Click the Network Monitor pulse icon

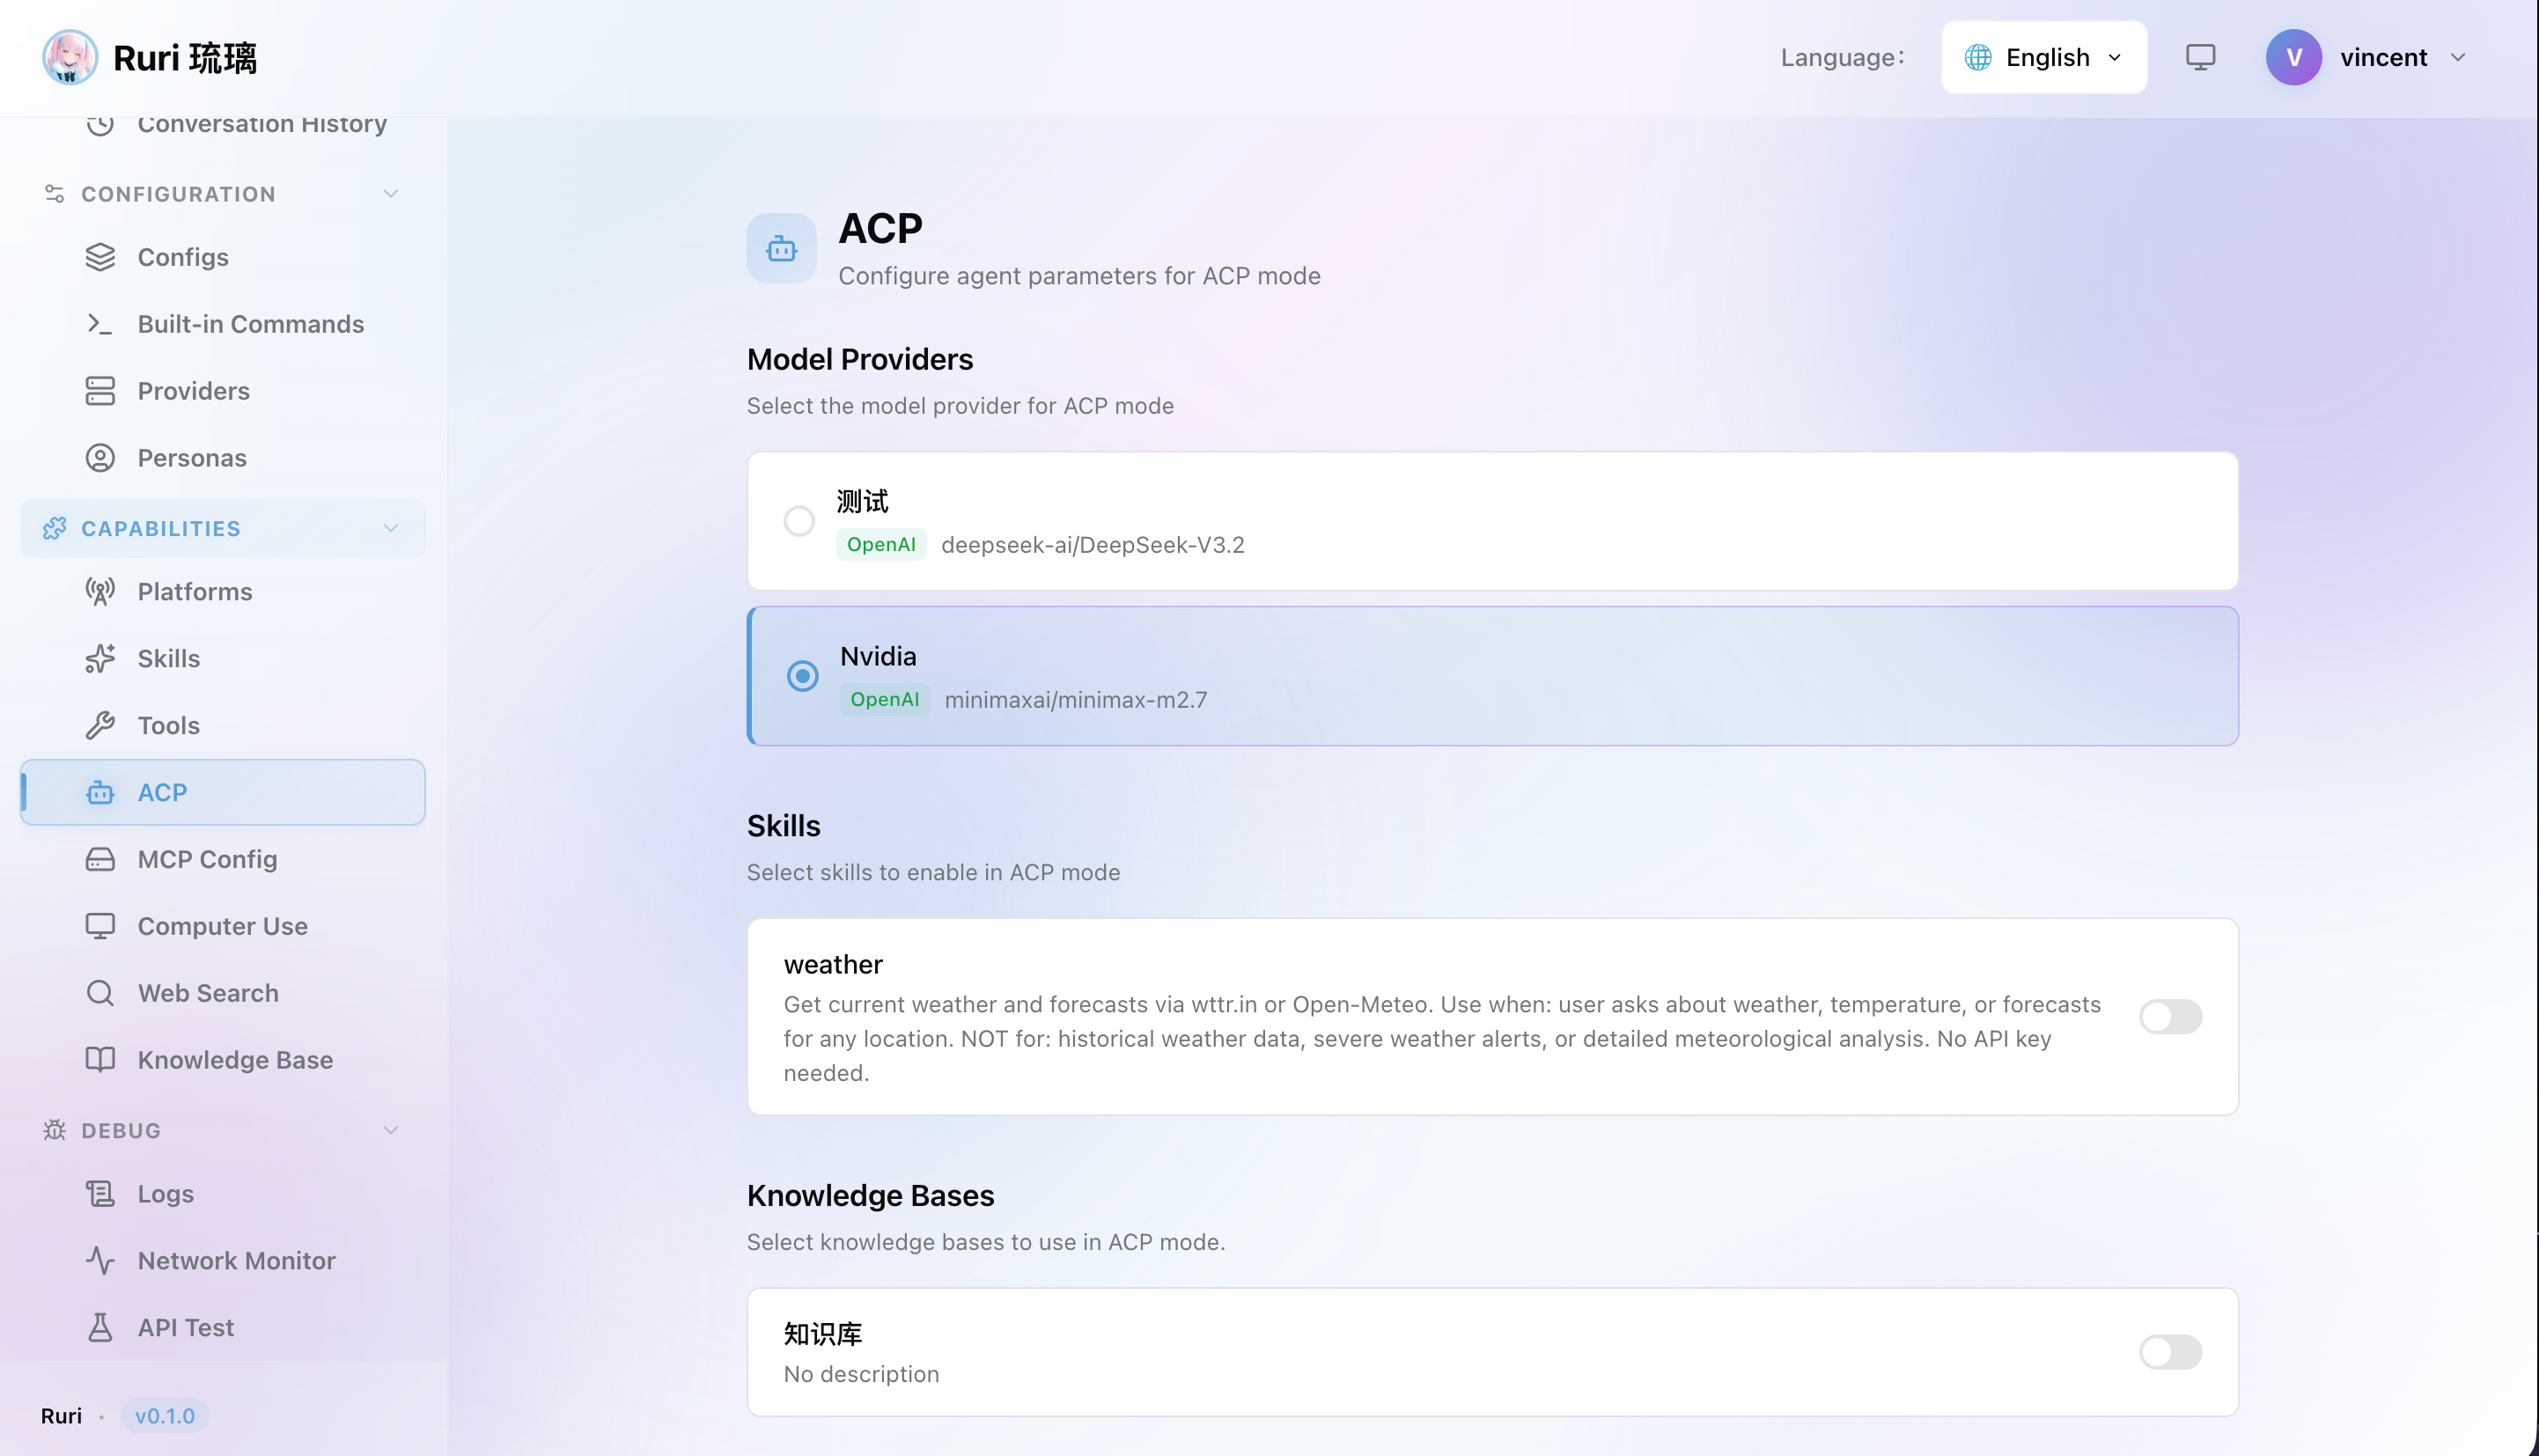[x=100, y=1261]
